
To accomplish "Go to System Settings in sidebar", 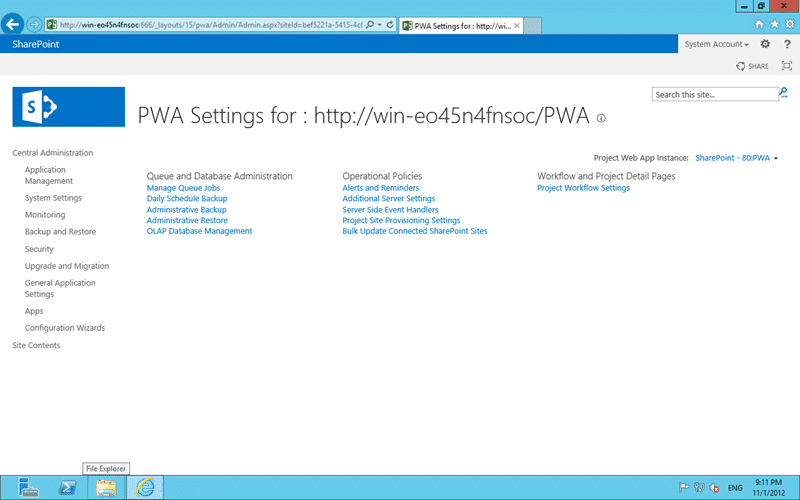I will coord(53,198).
